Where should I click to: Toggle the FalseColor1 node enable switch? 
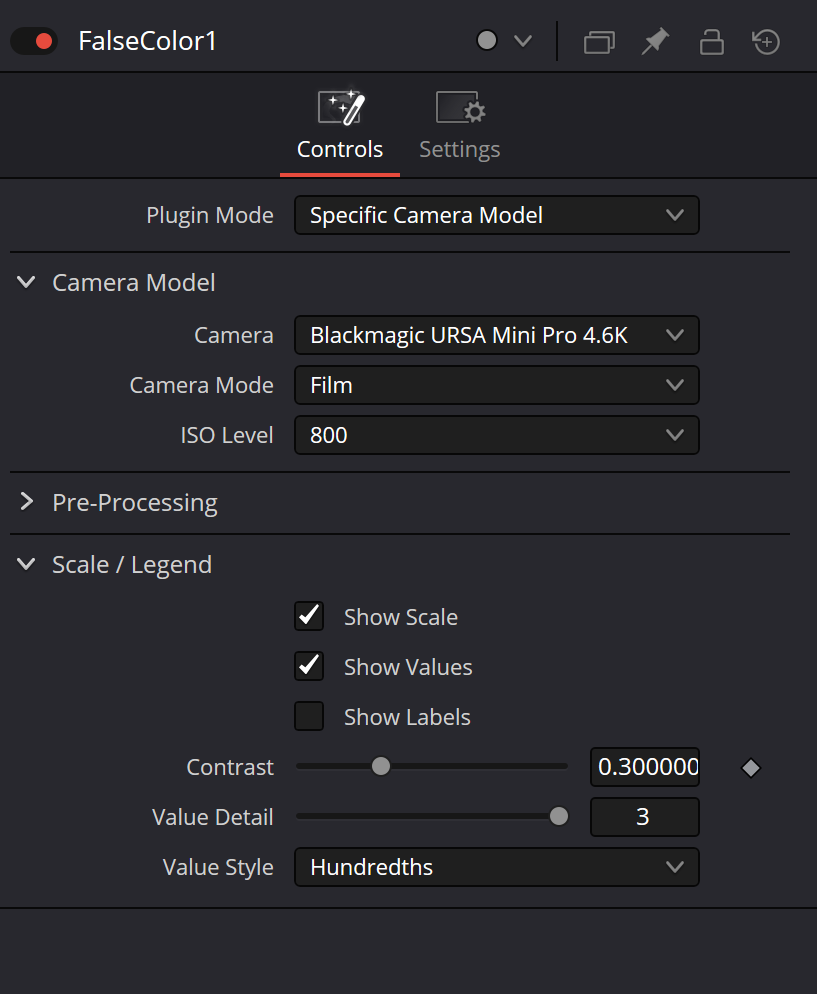coord(34,41)
